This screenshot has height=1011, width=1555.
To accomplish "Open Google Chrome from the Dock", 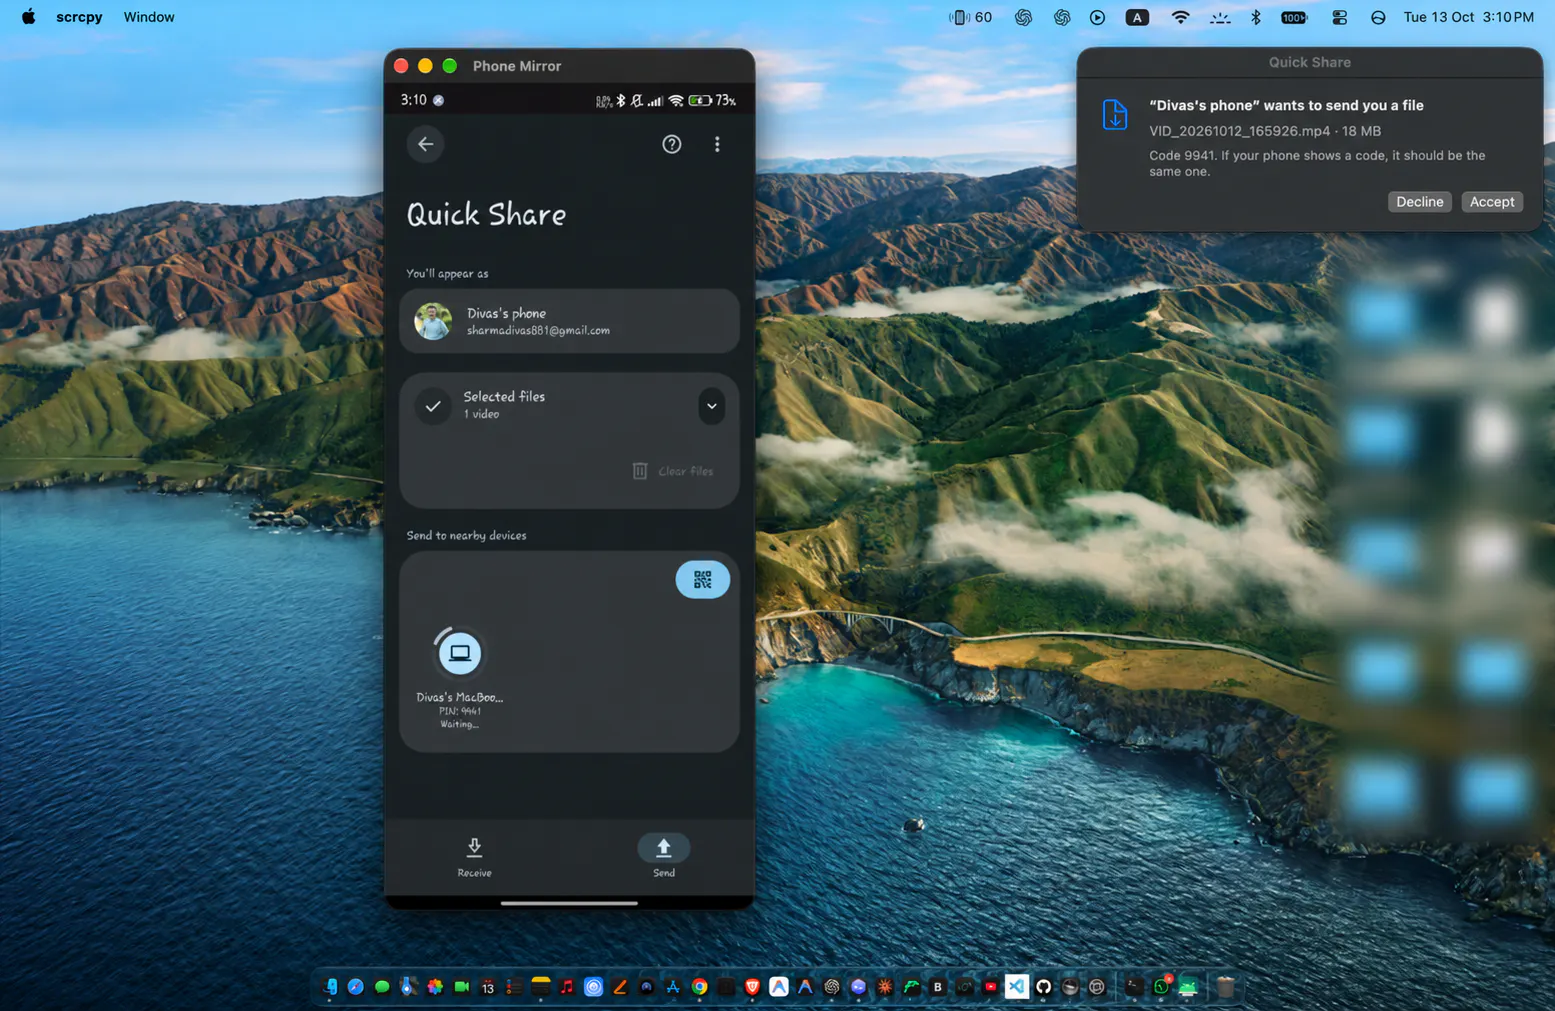I will [x=700, y=987].
